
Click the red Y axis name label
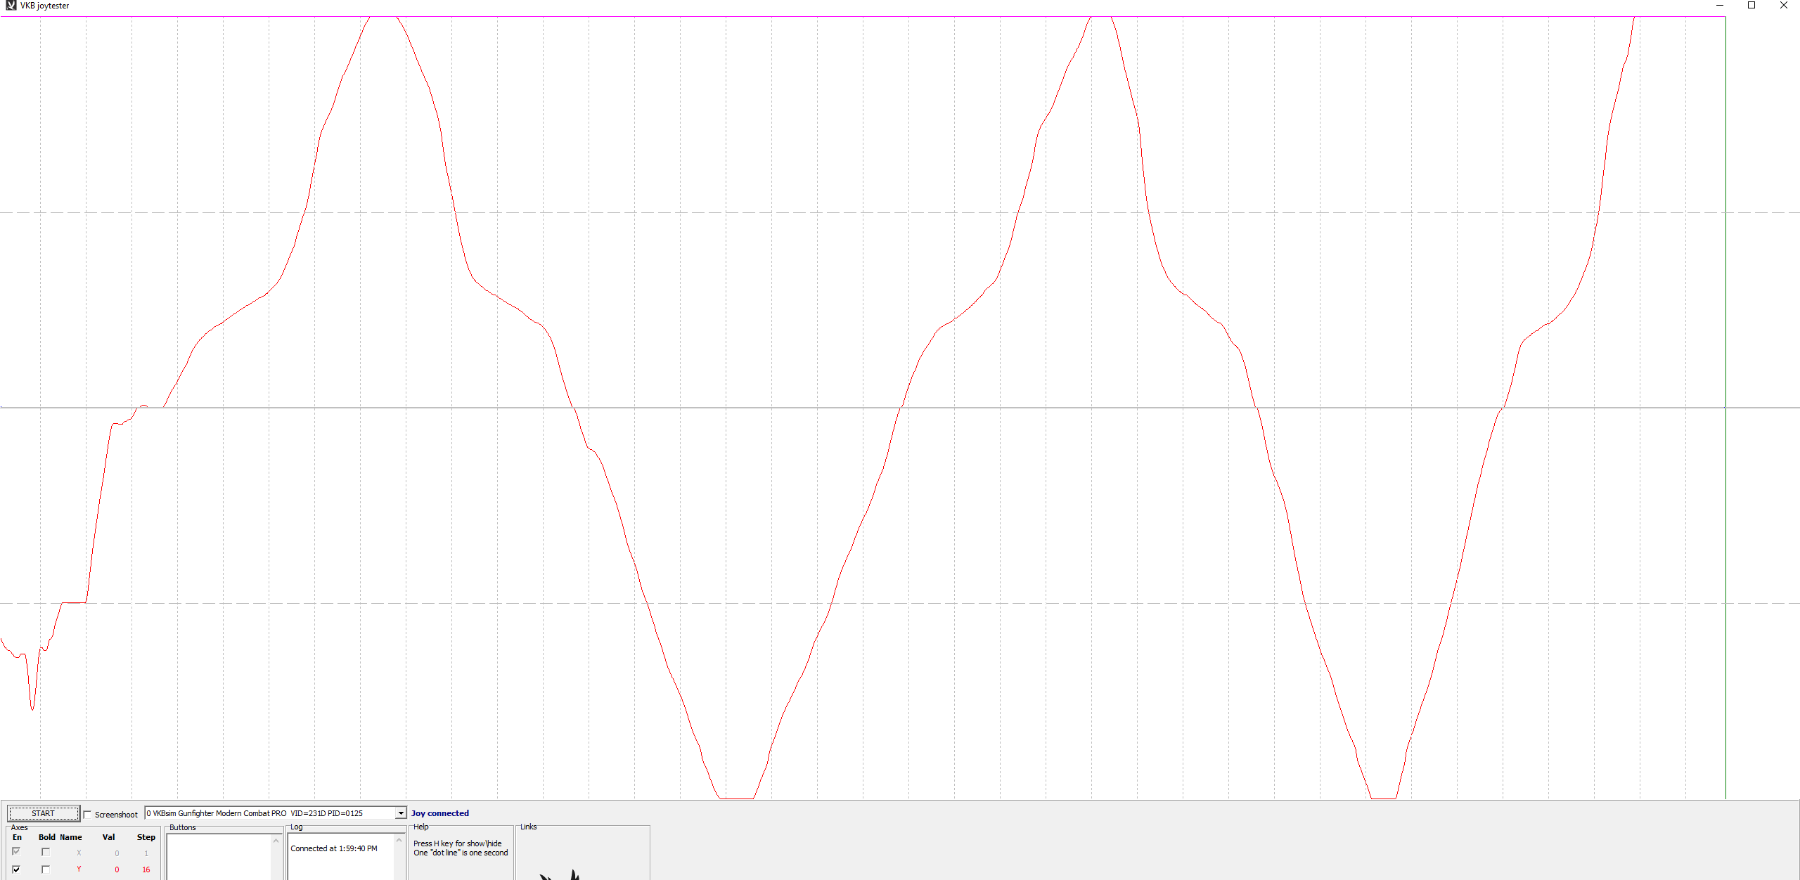[79, 869]
